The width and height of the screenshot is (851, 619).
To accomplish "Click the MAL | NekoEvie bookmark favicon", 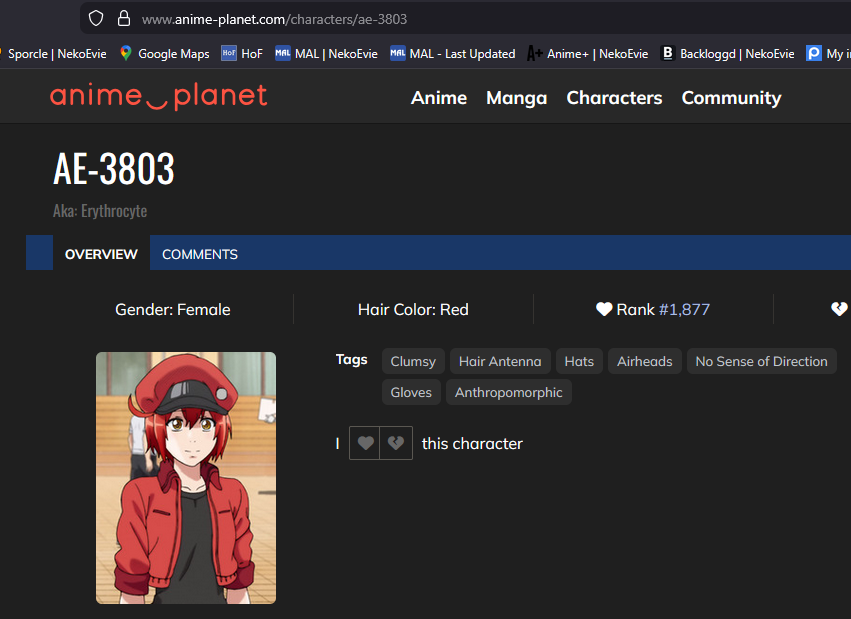I will pos(283,53).
